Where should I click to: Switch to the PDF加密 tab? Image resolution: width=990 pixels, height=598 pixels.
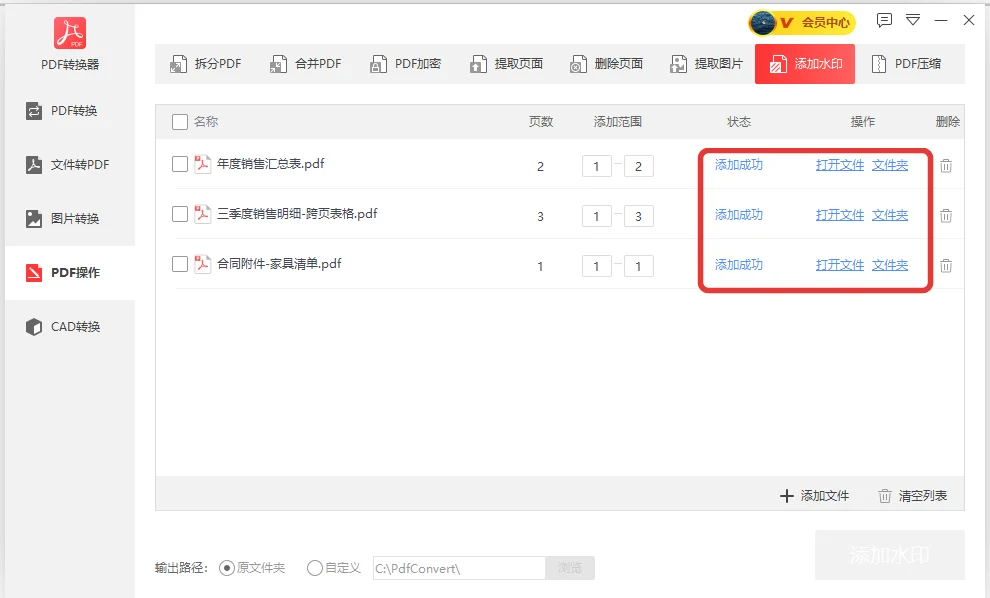tap(405, 64)
